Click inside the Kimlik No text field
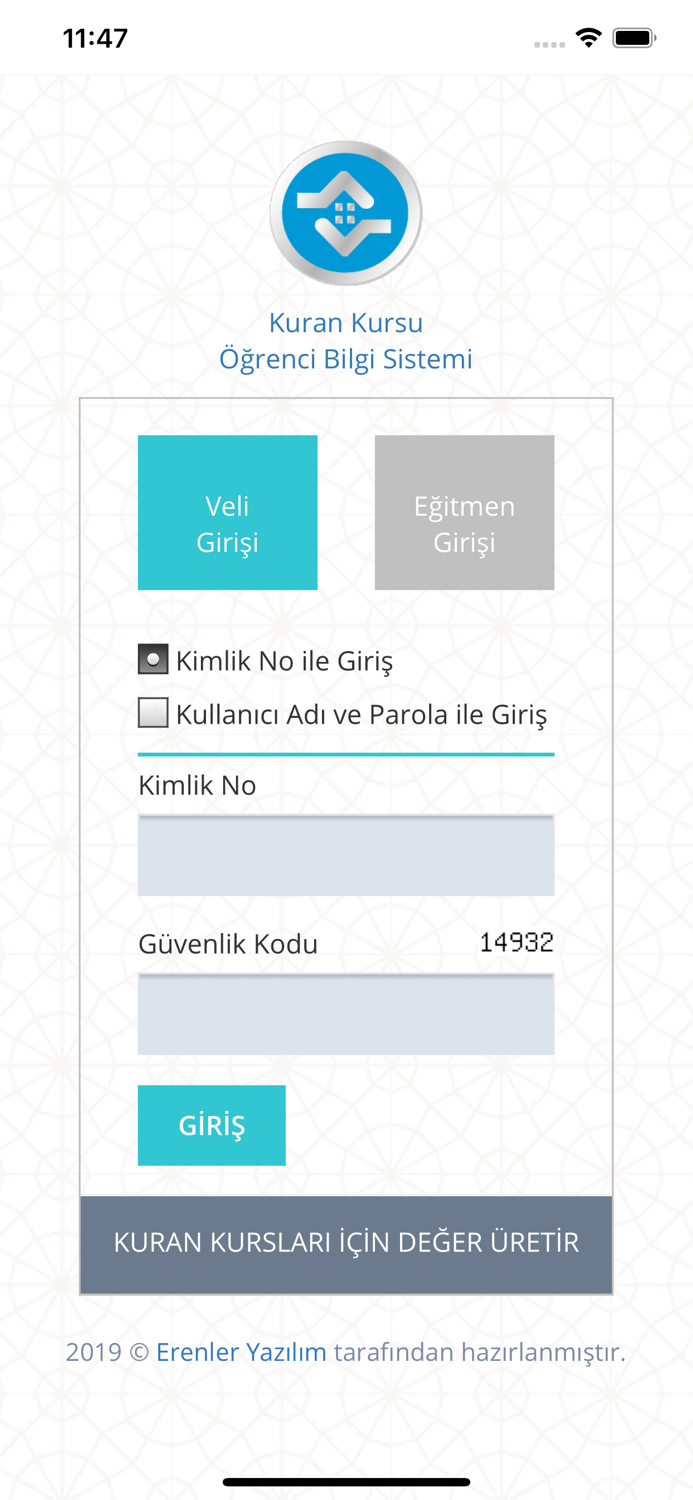 pos(346,855)
